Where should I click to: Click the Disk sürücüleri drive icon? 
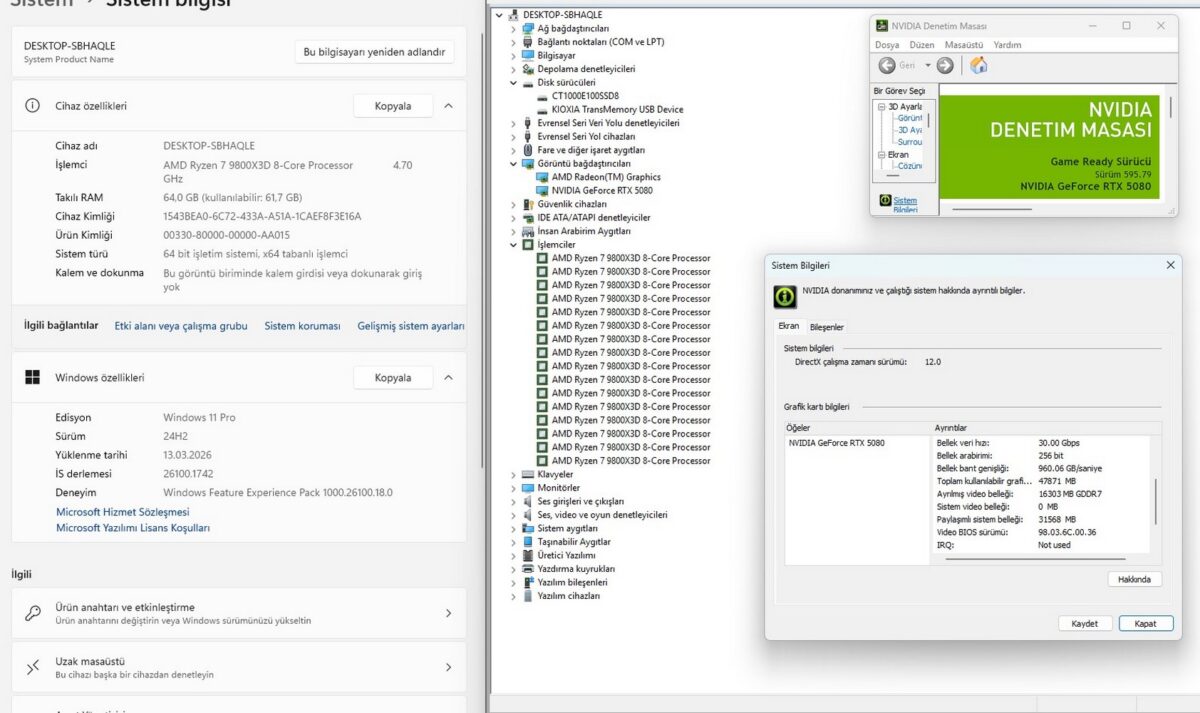[x=528, y=82]
